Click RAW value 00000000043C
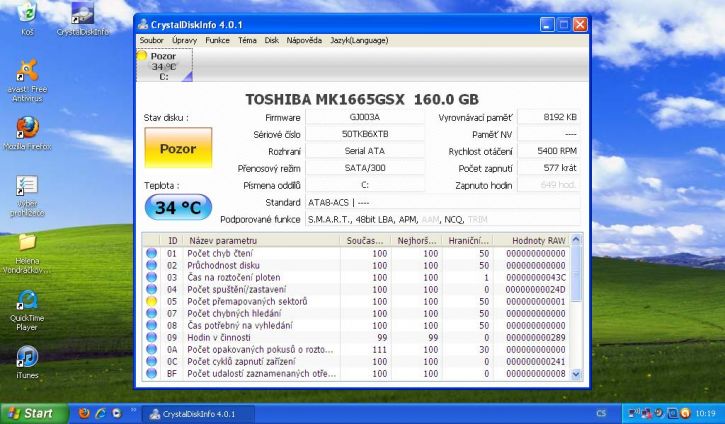 [535, 277]
